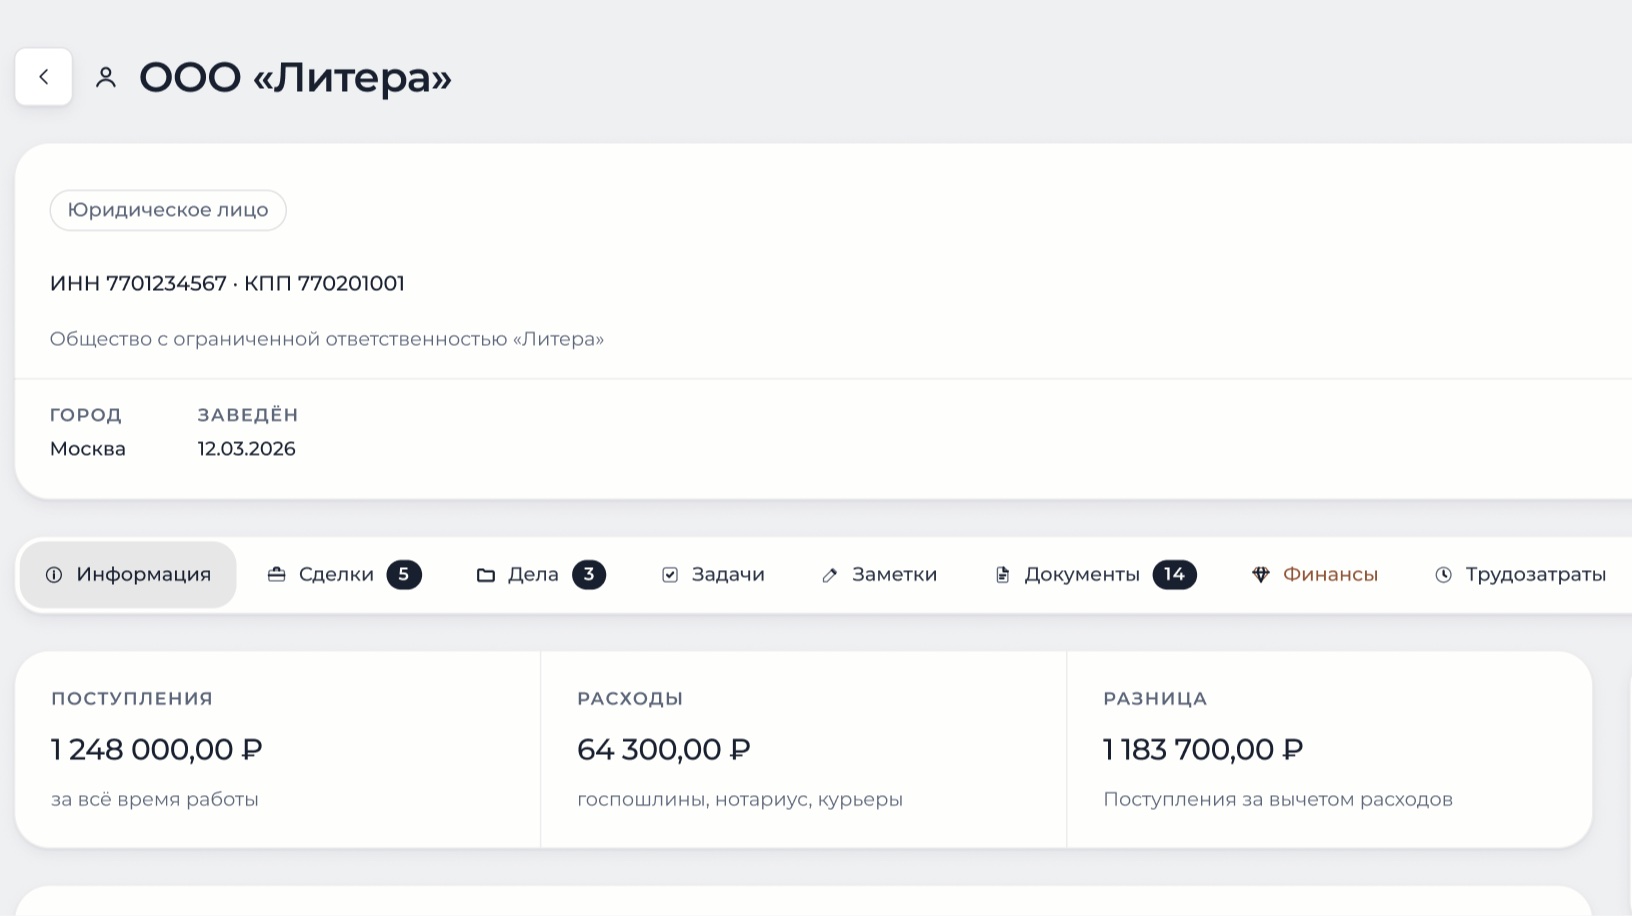Click the Юридическое лицо tag
The width and height of the screenshot is (1632, 916).
[168, 210]
